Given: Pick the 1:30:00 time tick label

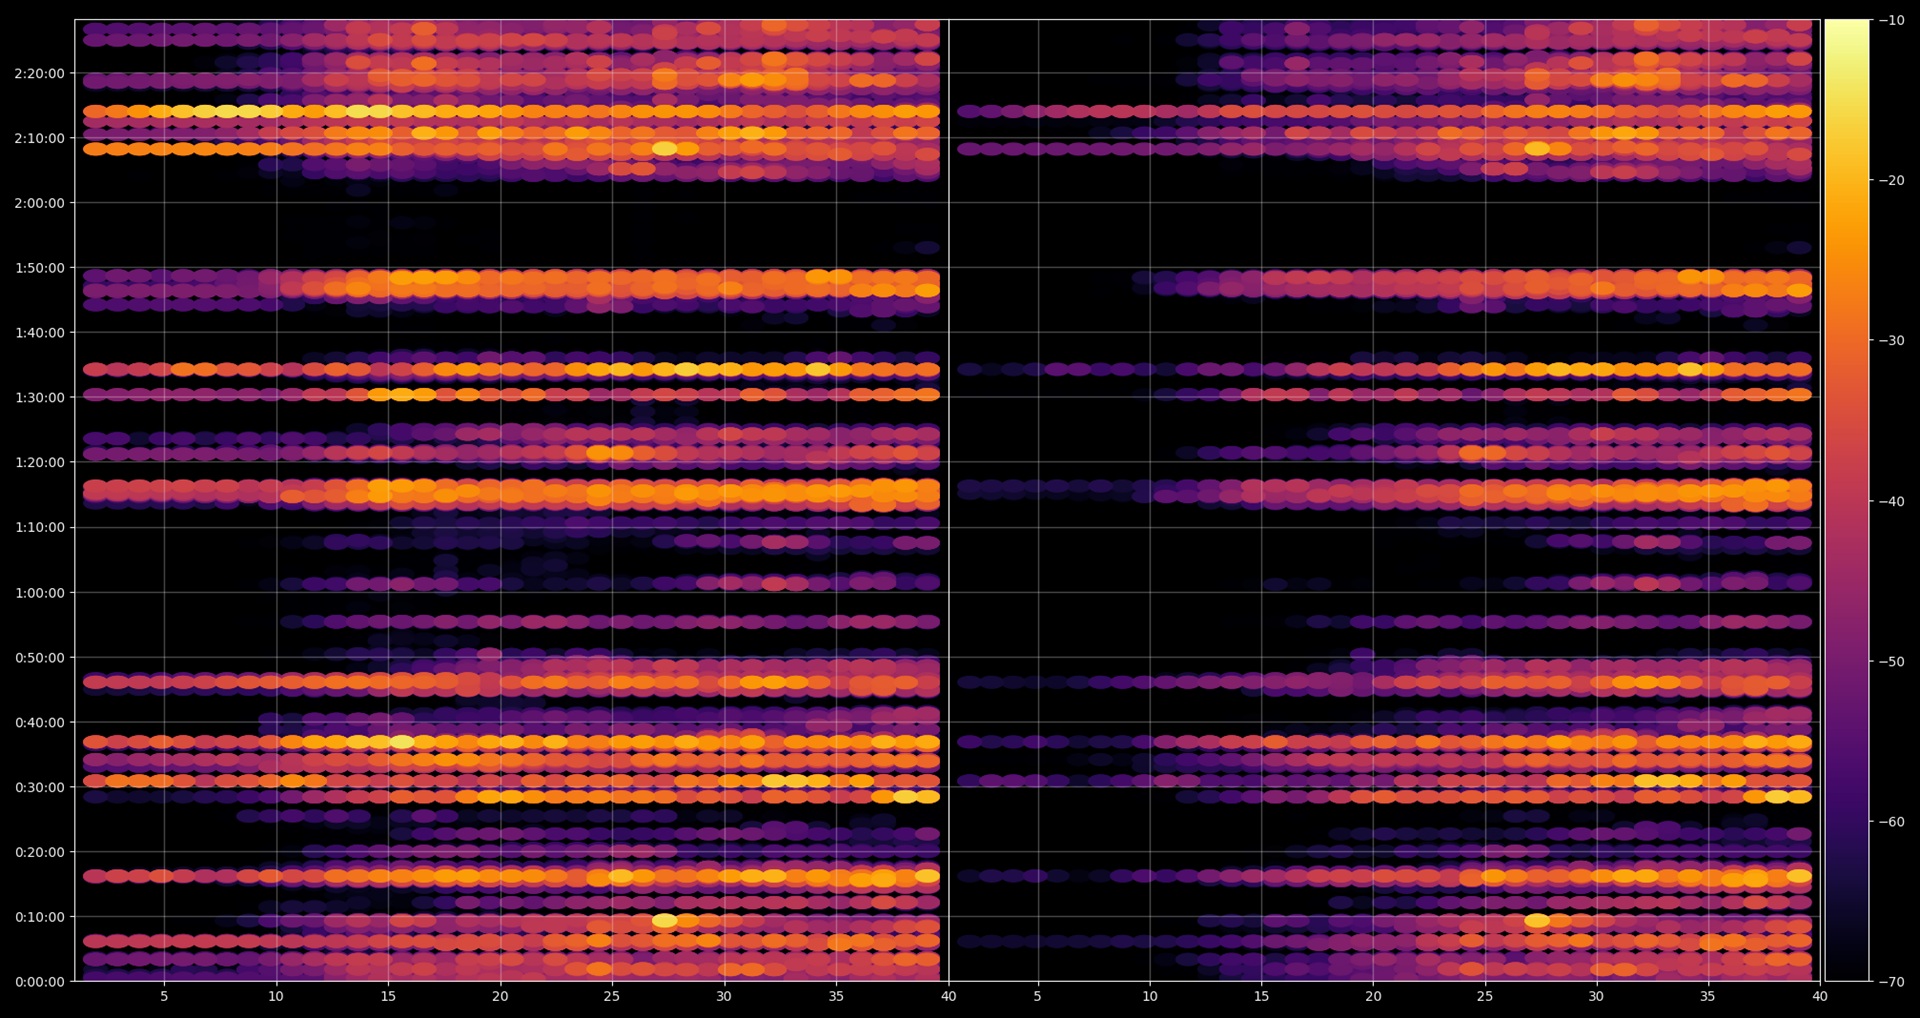Looking at the screenshot, I should coord(39,397).
